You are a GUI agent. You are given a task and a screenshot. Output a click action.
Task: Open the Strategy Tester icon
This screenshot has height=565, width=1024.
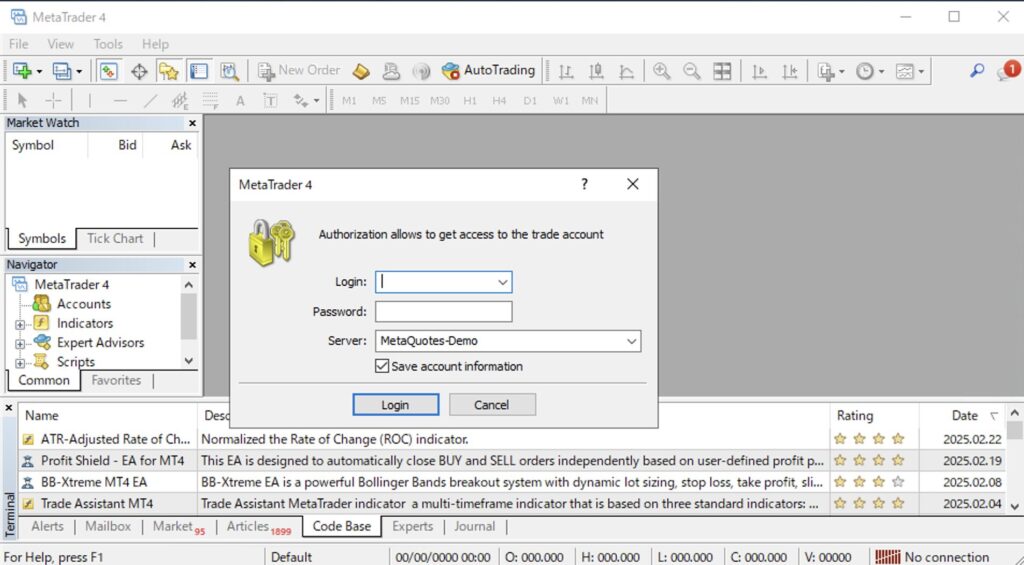pos(229,71)
